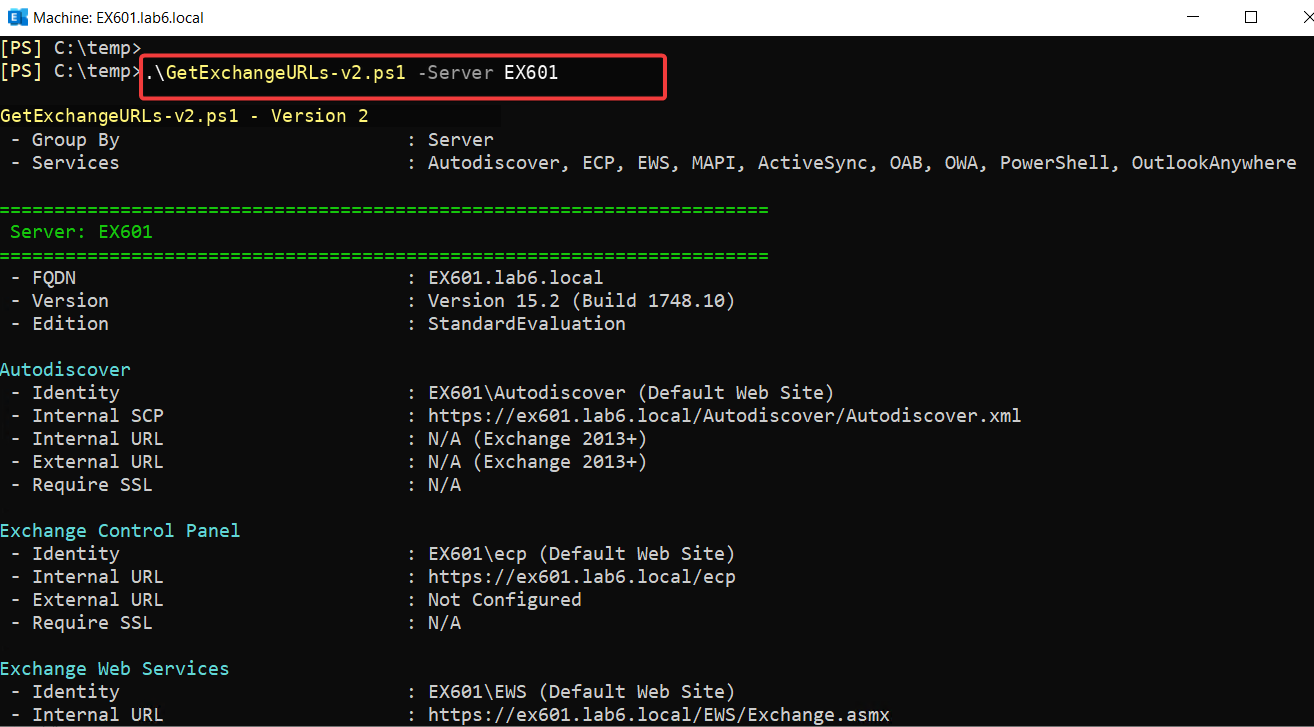The width and height of the screenshot is (1314, 727).
Task: Click the 'StandardEvaluation' edition value
Action: pyautogui.click(x=526, y=324)
